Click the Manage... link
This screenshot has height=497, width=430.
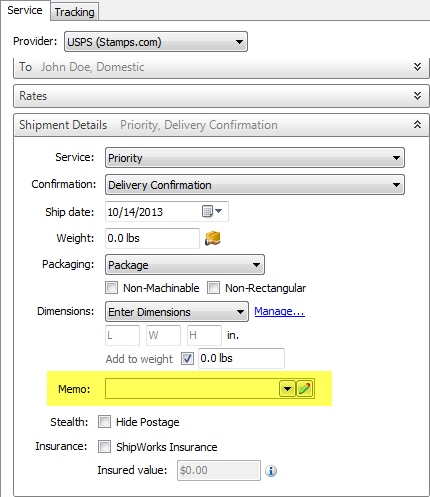279,311
